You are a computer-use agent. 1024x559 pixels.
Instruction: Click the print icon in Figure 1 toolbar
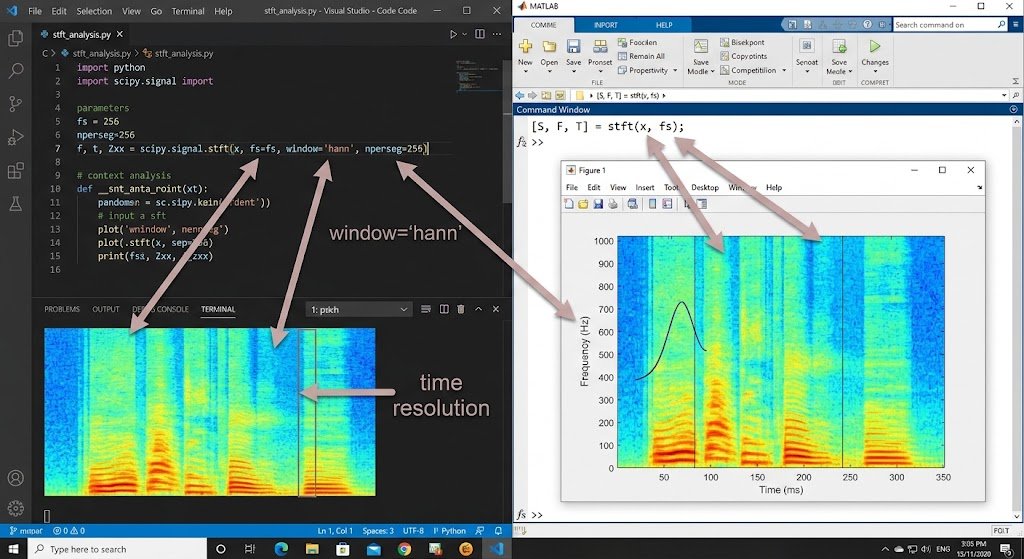pos(613,204)
